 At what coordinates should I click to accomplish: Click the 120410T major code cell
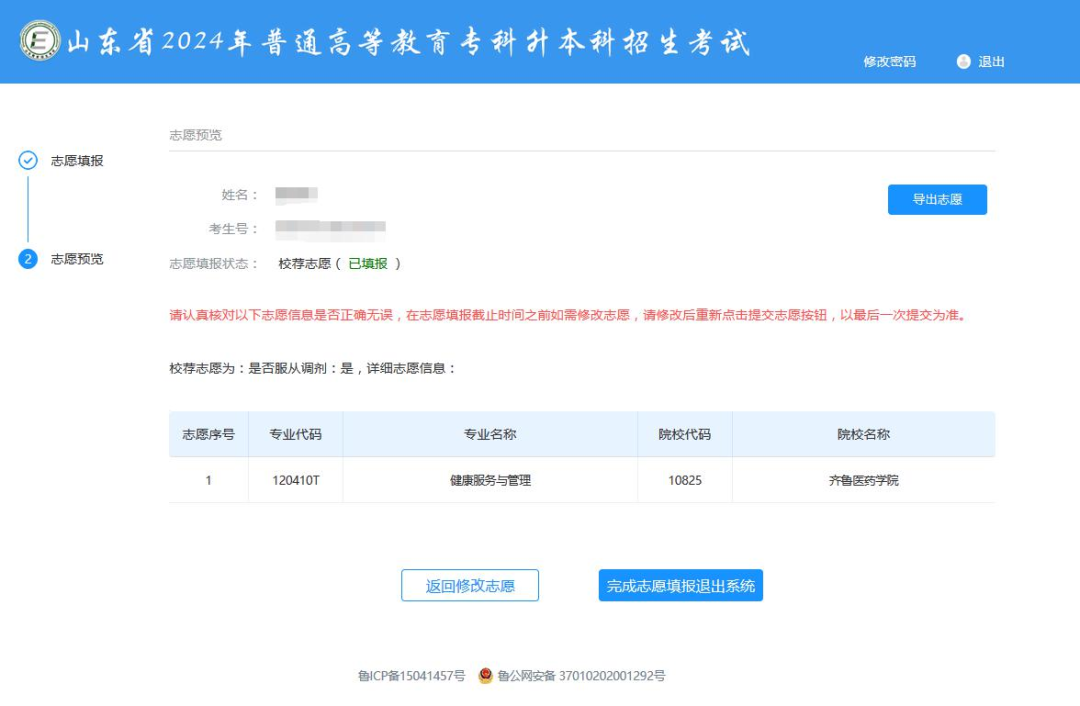(296, 480)
